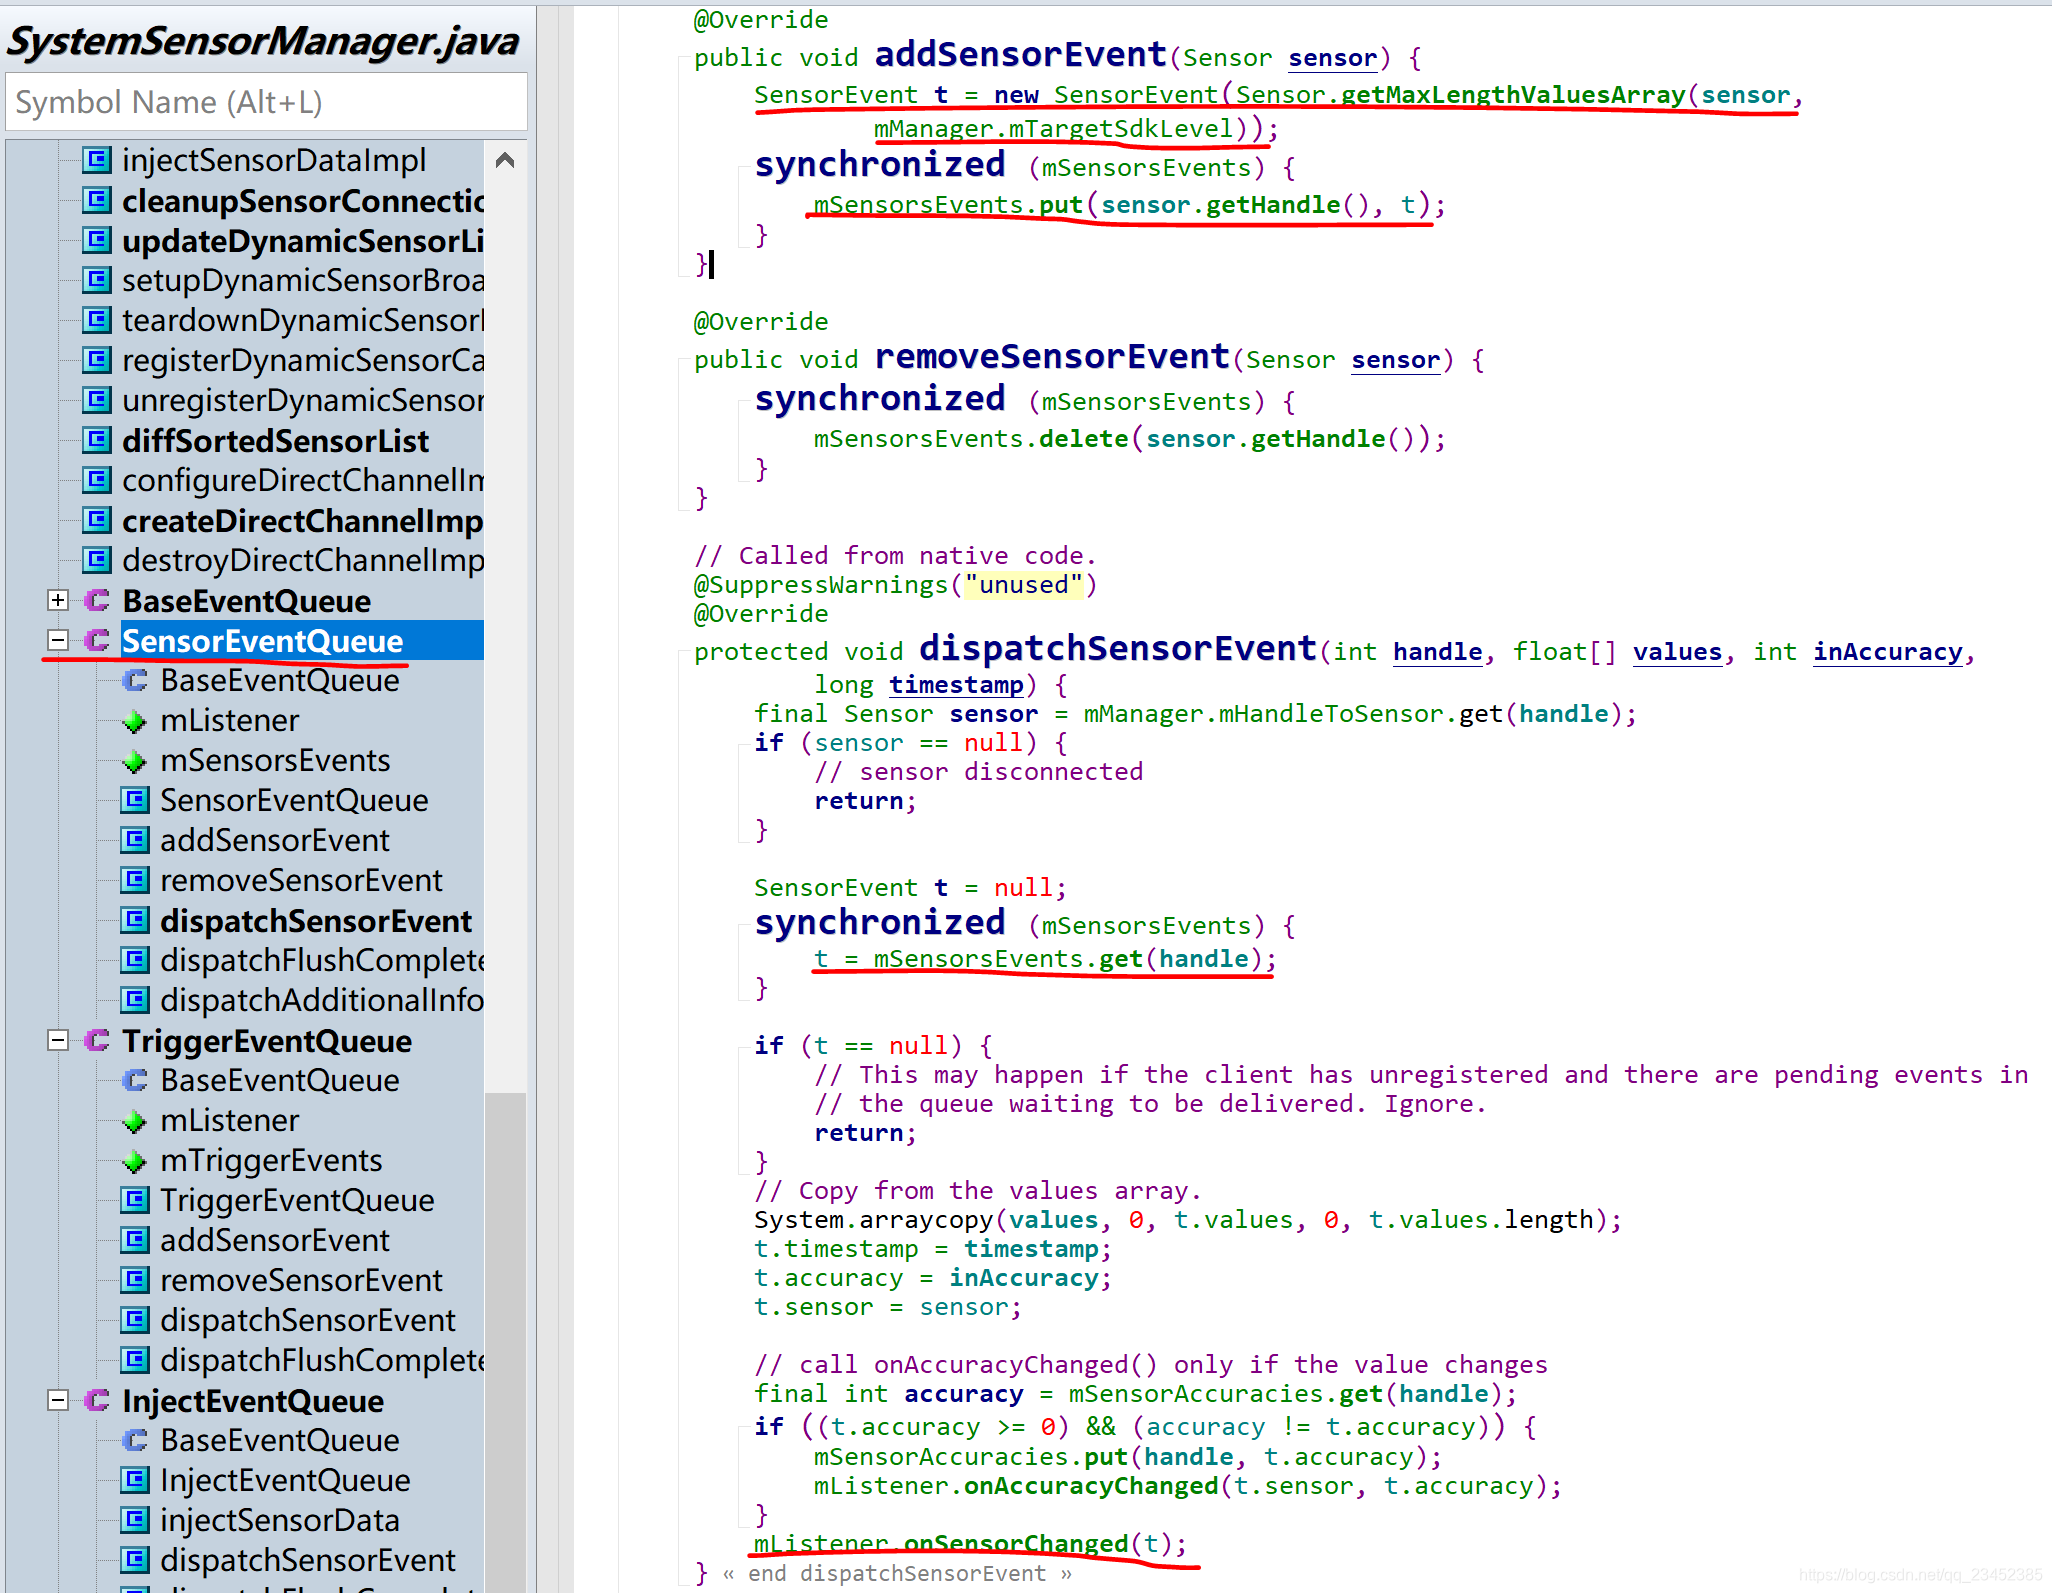Click the cleanupSensorConnection method icon
The image size is (2052, 1593).
tap(97, 200)
